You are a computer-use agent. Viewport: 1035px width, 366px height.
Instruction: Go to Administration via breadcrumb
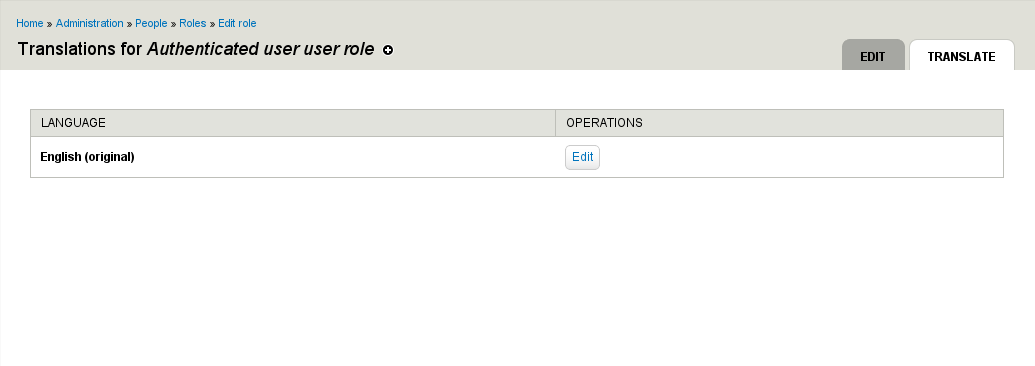tap(90, 23)
